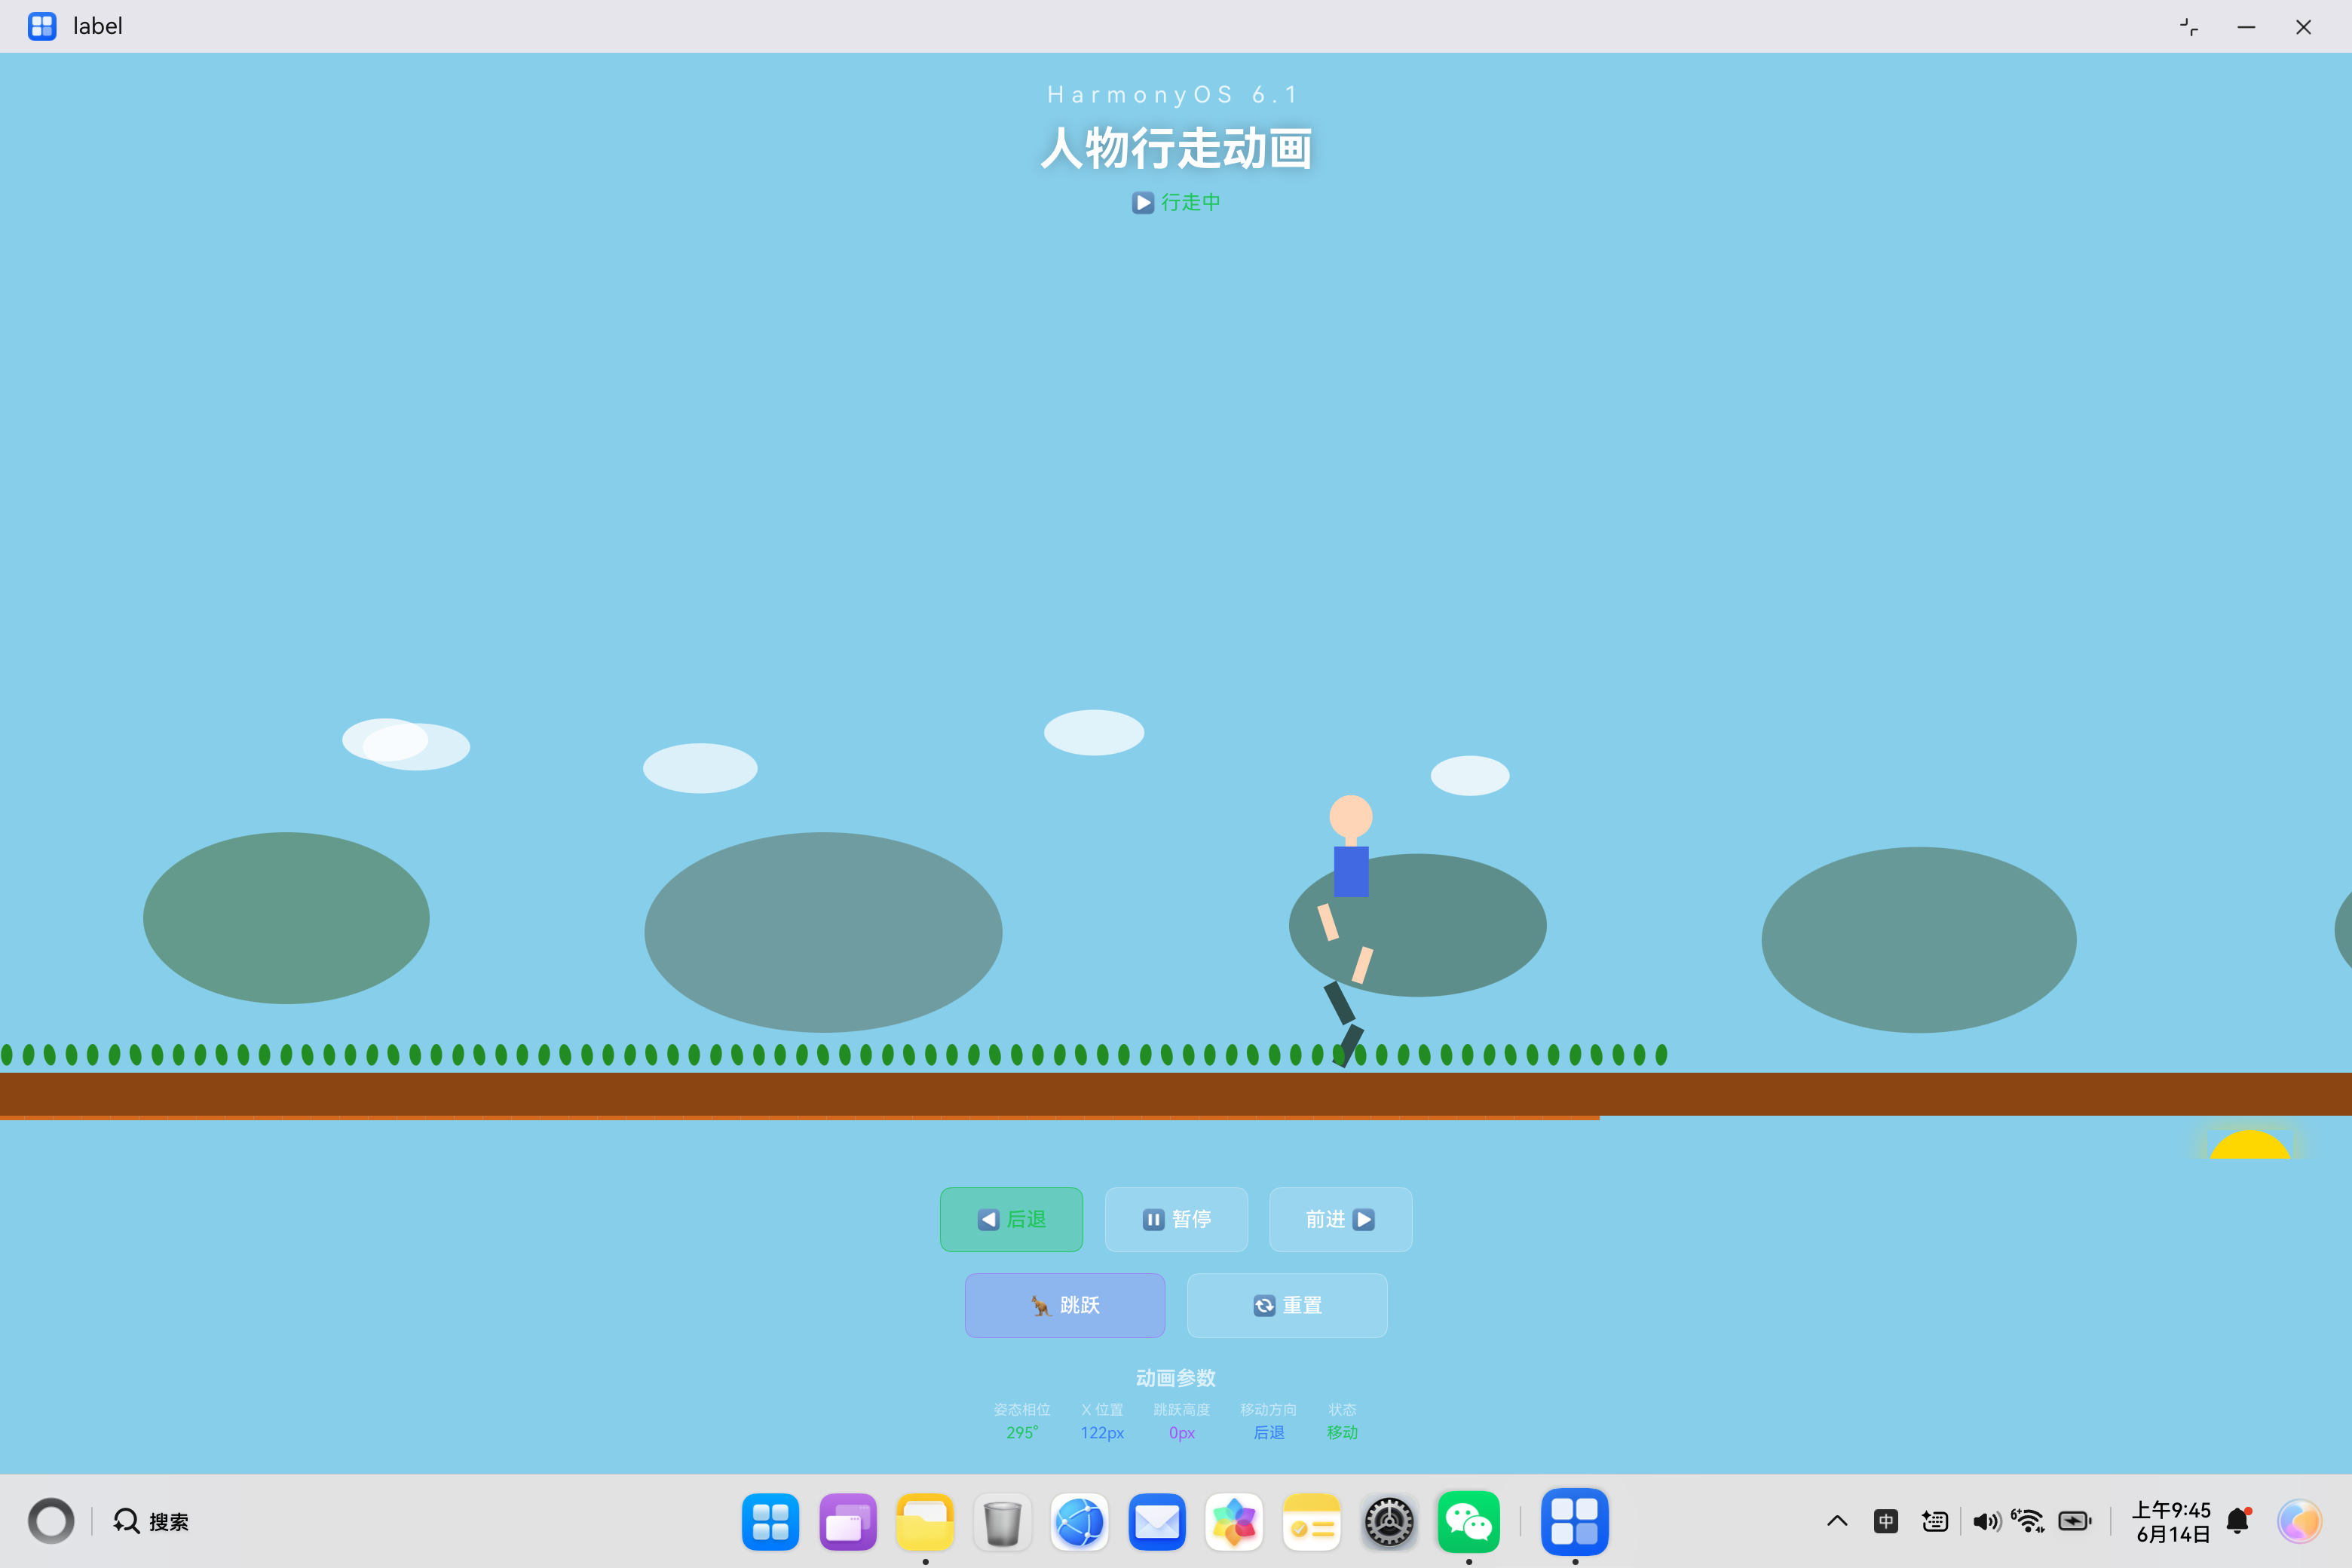This screenshot has width=2352, height=1568.
Task: Open the Gallery photos app in dock
Action: pyautogui.click(x=1234, y=1521)
